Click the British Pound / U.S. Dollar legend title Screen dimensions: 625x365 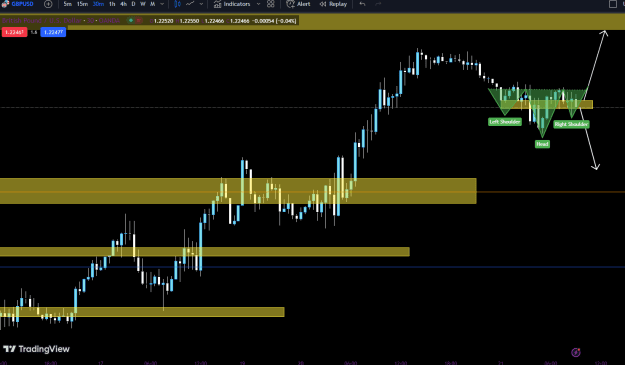point(42,20)
